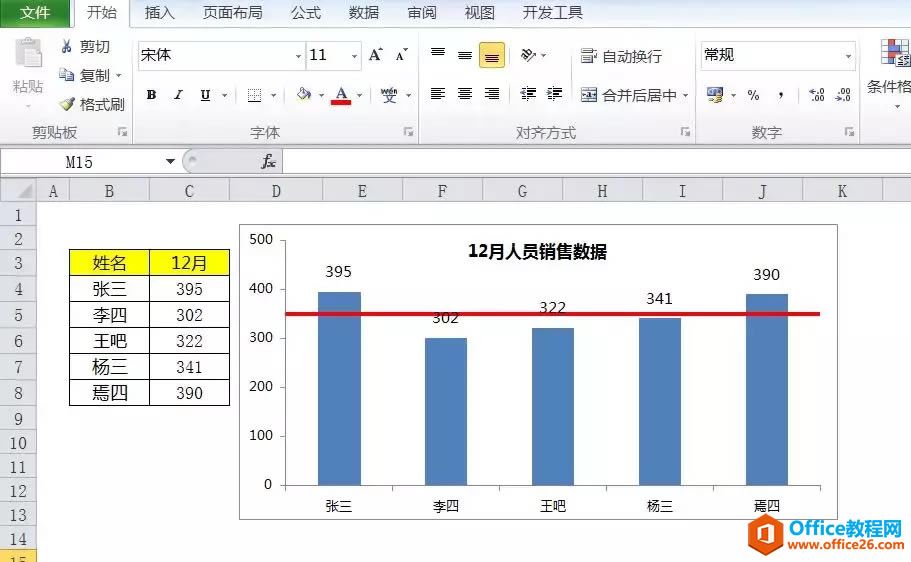Select column D header
The width and height of the screenshot is (911, 562).
pos(276,191)
